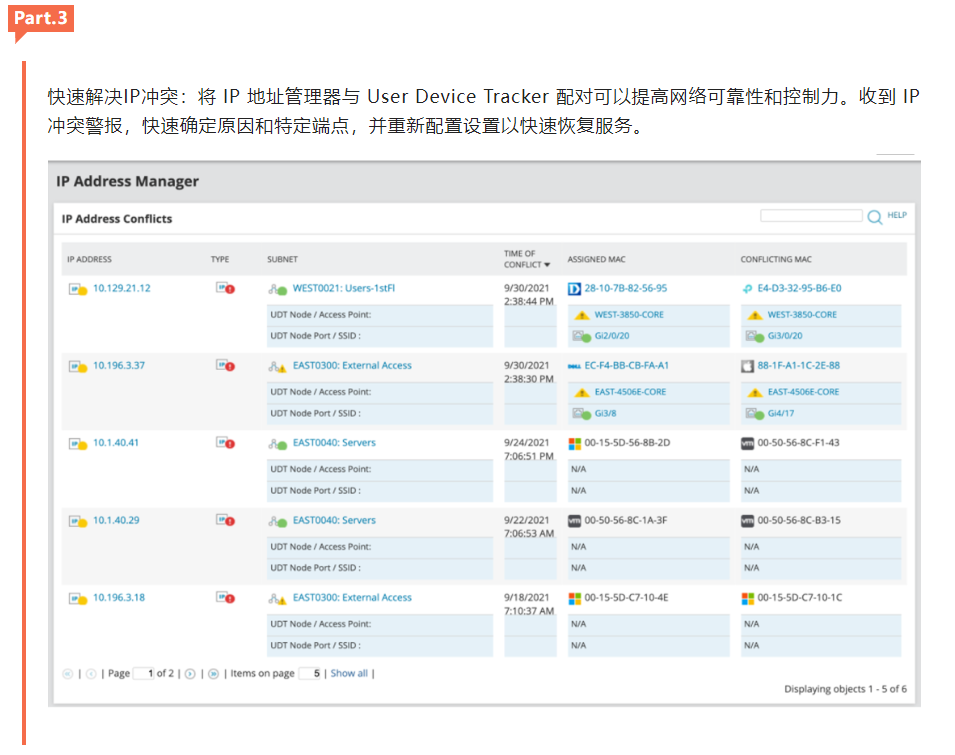Viewport: 955px width, 755px height.
Task: Open assigned node WEST-3850-CORE
Action: 629,315
